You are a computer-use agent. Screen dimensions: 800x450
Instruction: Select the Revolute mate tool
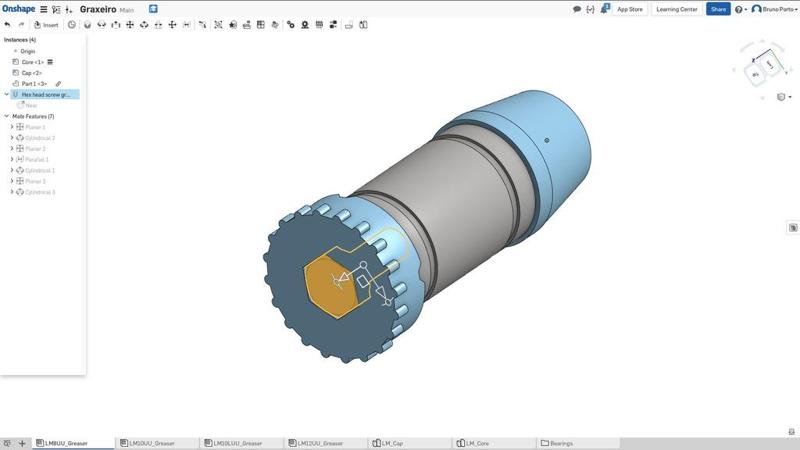tap(102, 24)
